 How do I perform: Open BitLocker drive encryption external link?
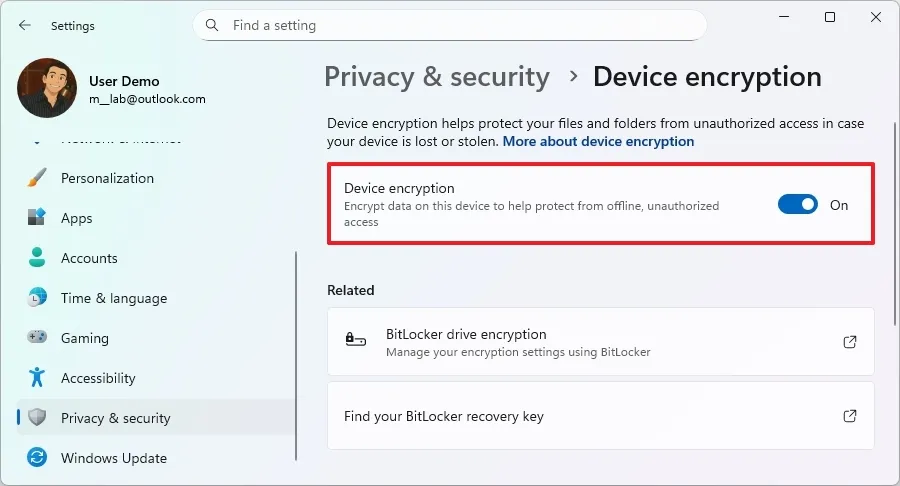pyautogui.click(x=849, y=342)
